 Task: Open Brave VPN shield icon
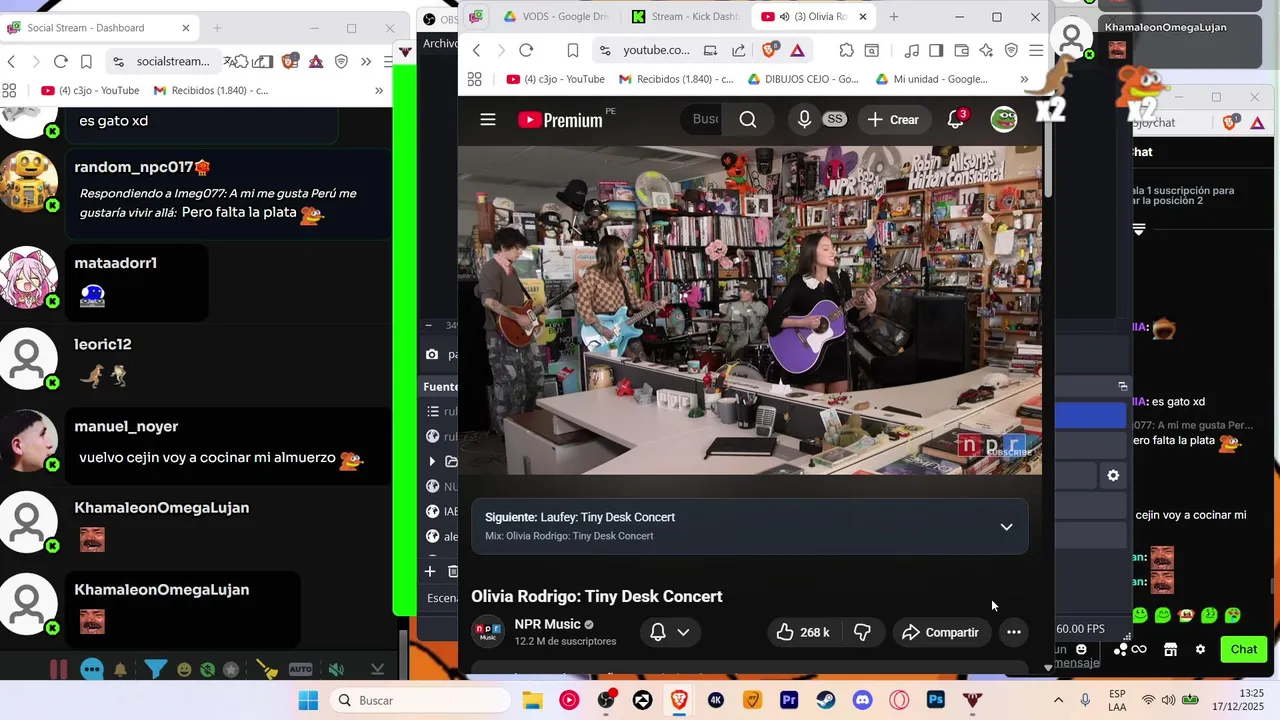click(x=1011, y=50)
